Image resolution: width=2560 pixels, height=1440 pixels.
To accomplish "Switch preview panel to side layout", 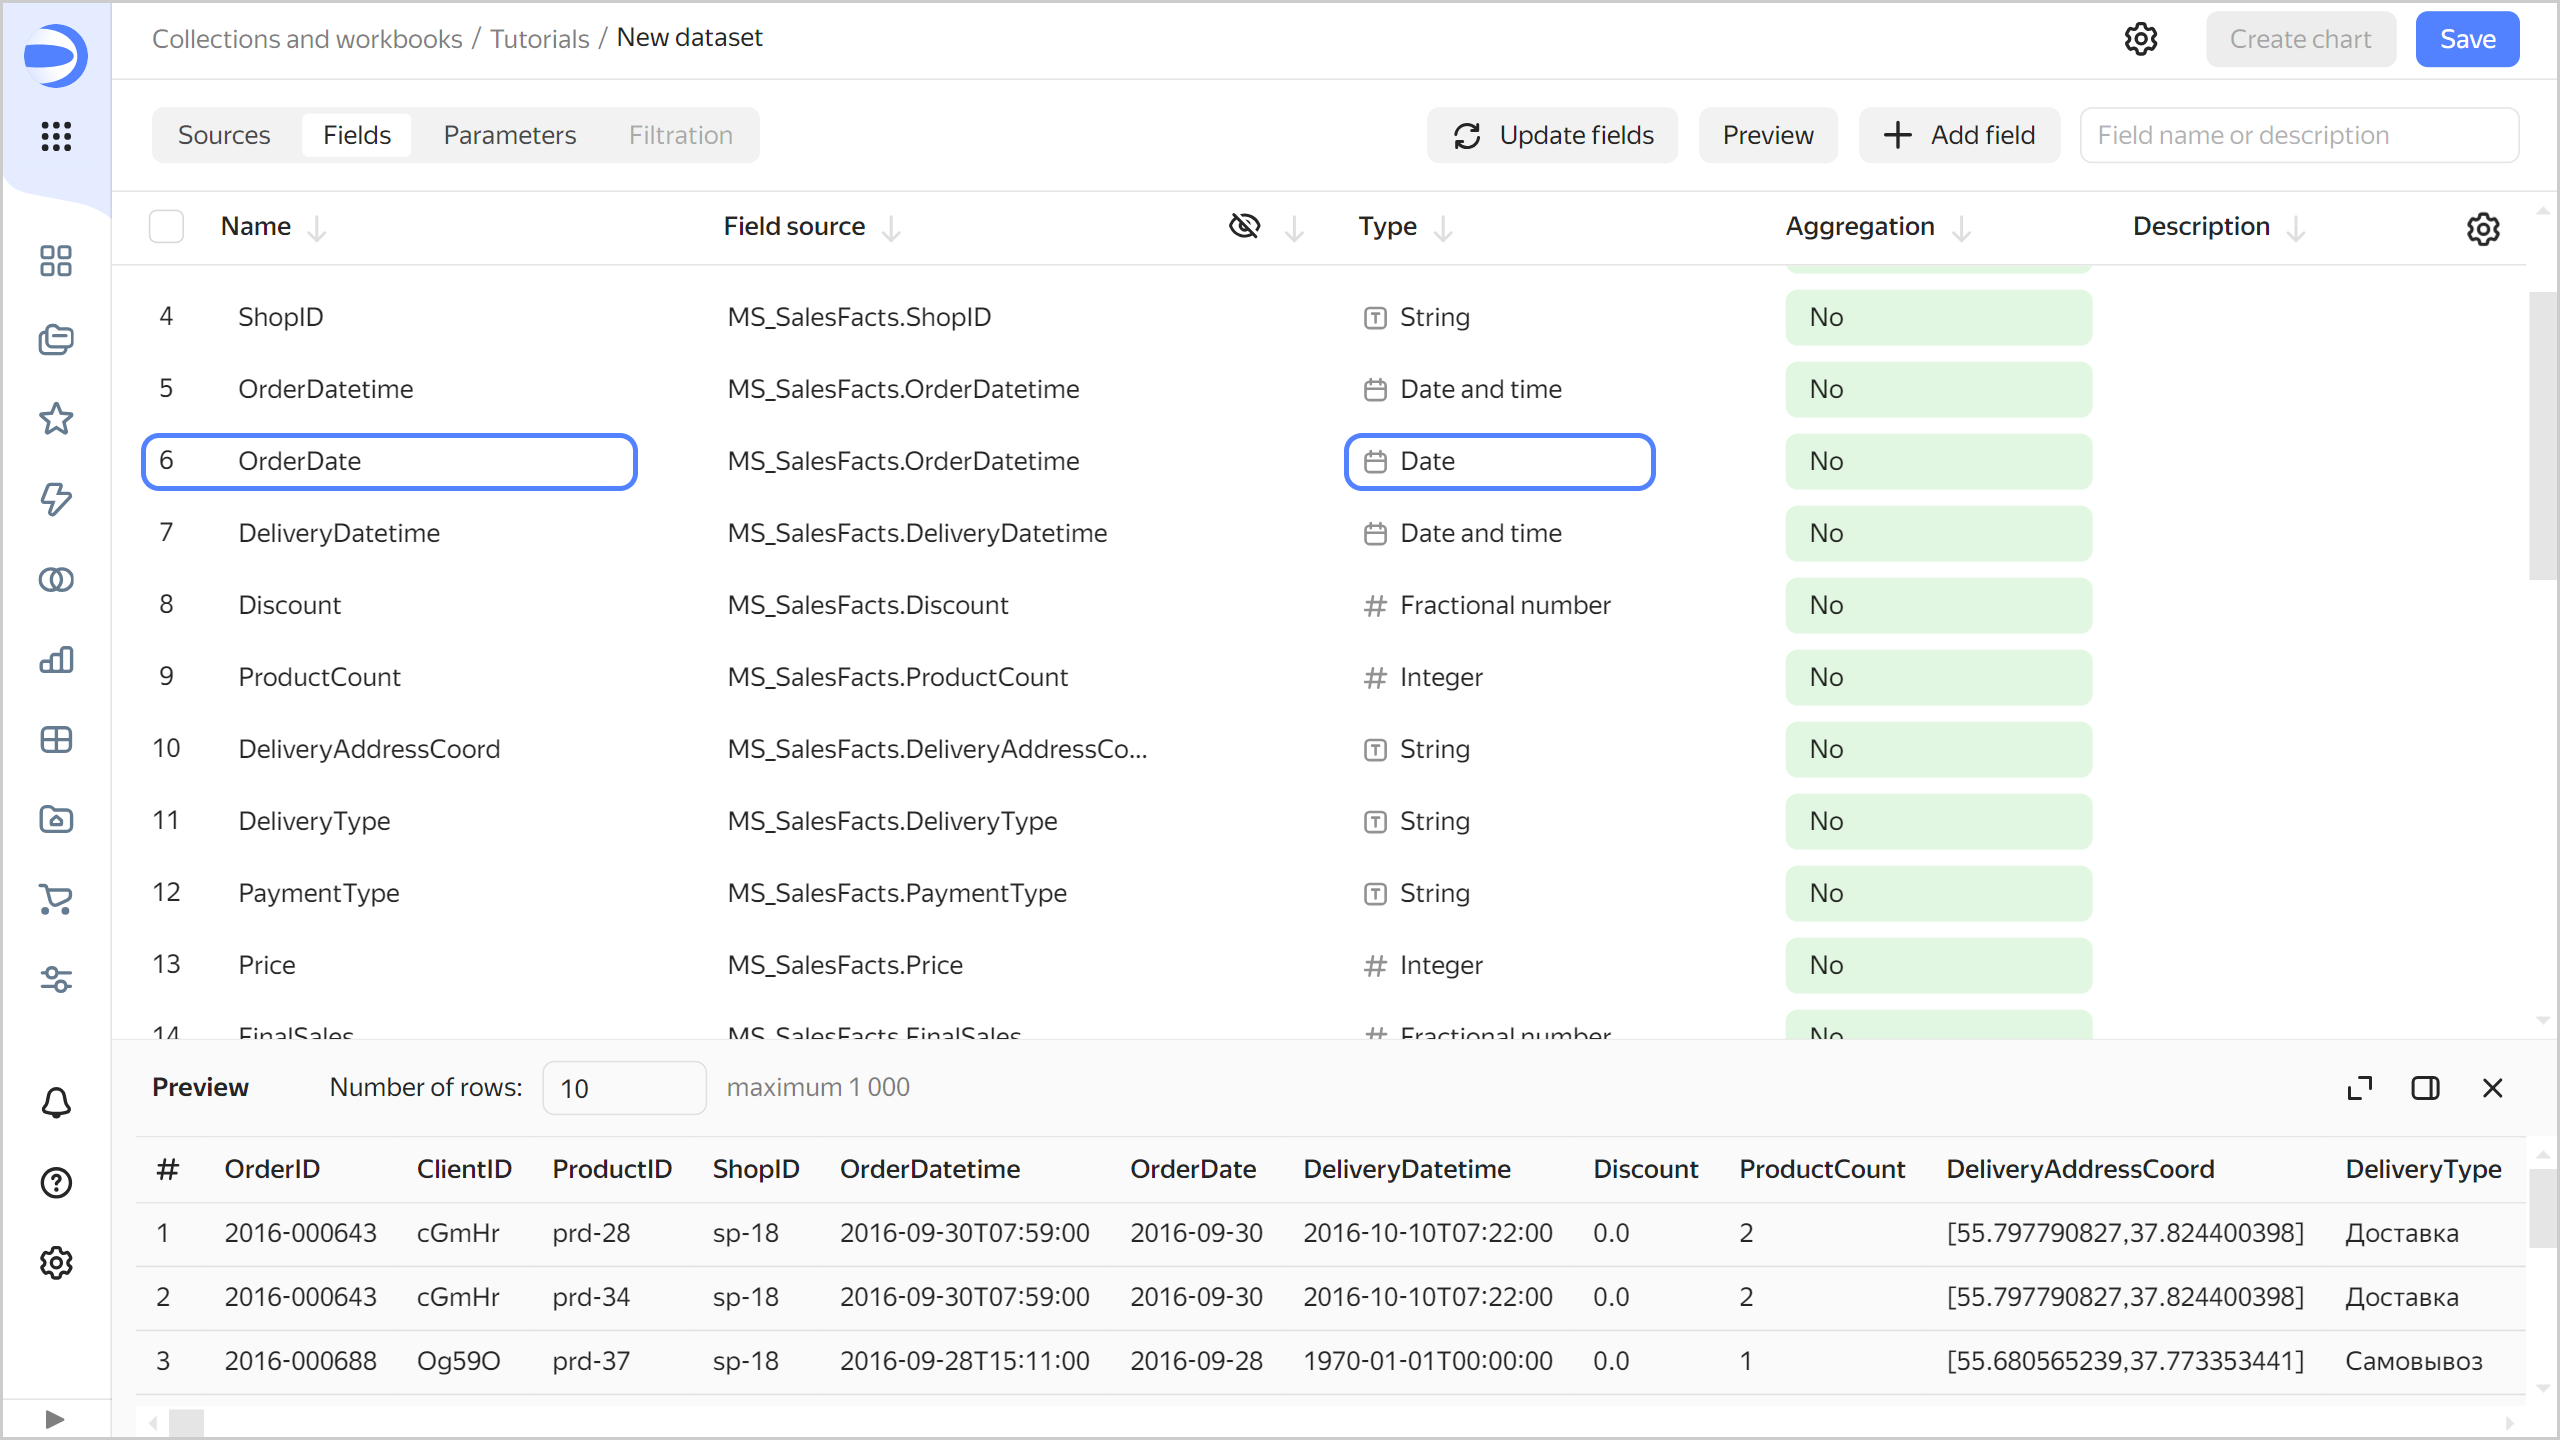I will [2425, 1088].
